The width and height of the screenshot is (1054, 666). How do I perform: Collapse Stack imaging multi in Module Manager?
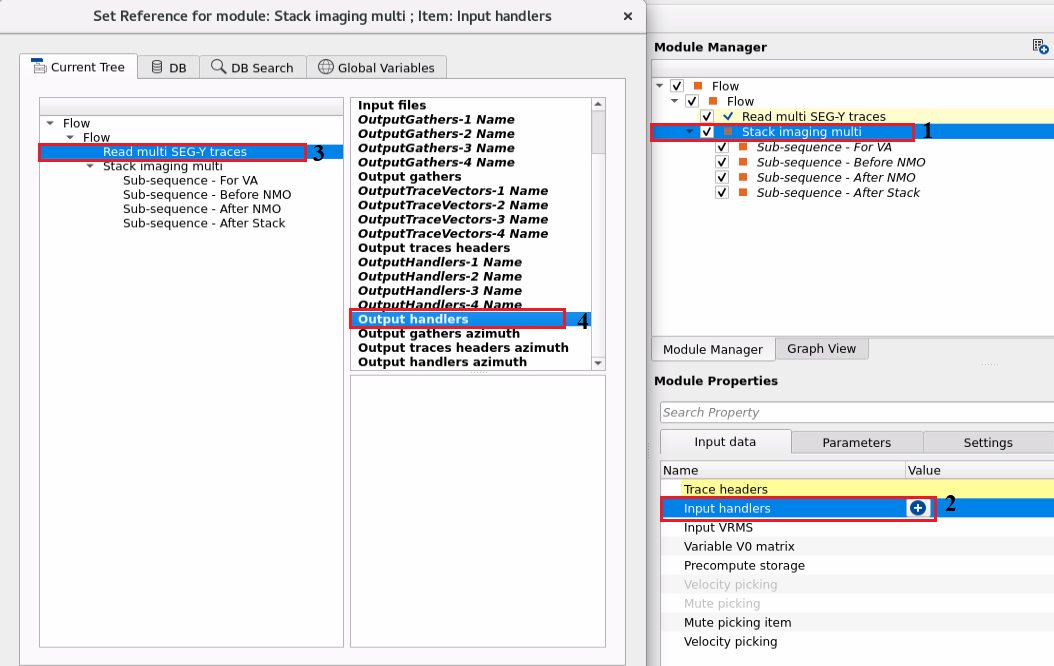tap(689, 132)
